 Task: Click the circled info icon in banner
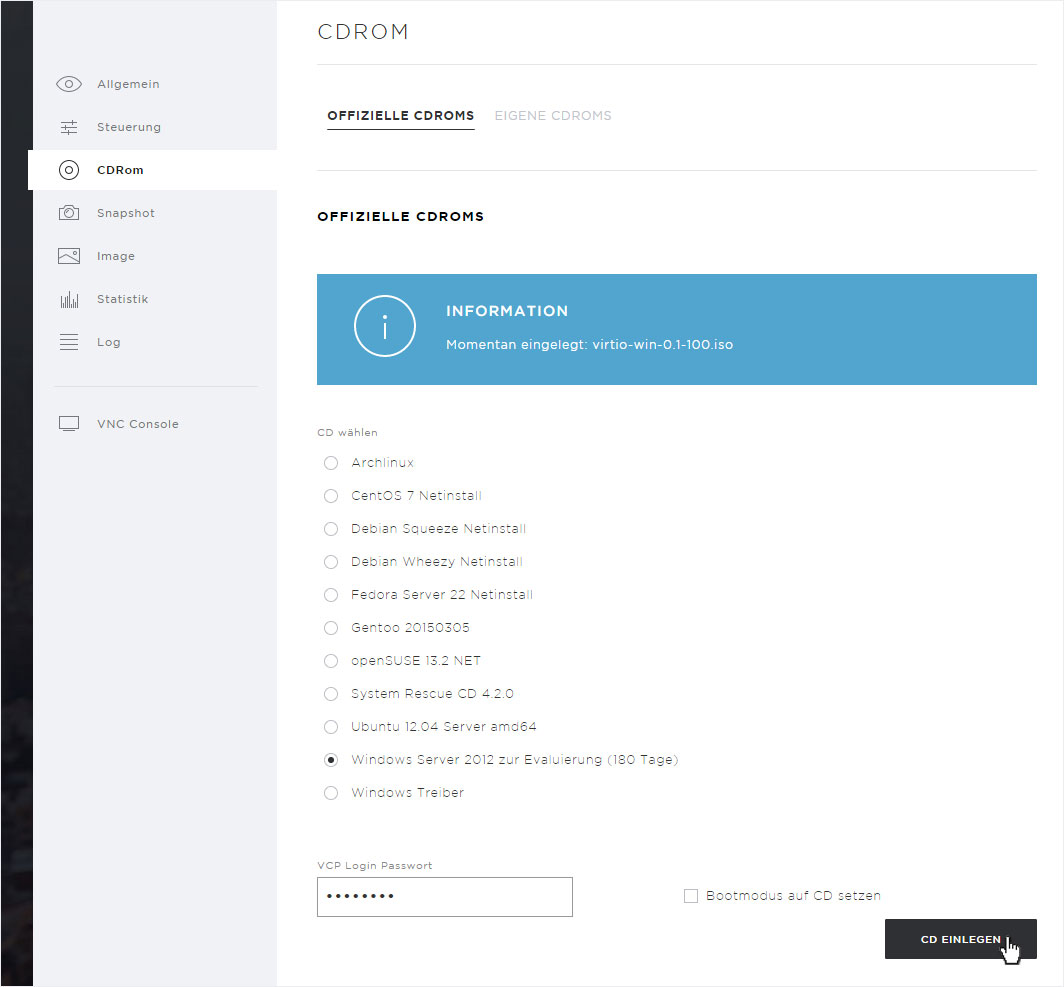384,326
